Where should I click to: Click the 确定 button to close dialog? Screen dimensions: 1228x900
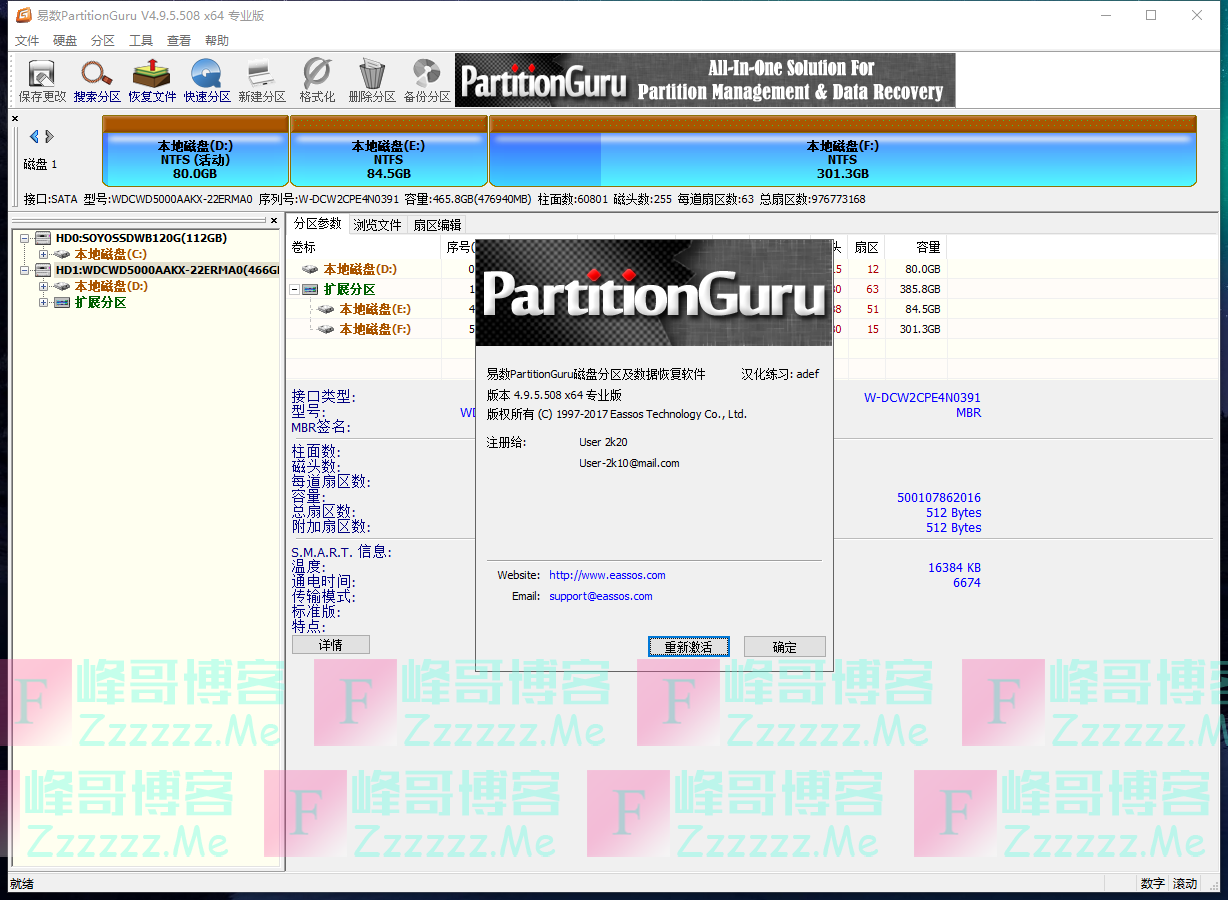tap(784, 647)
